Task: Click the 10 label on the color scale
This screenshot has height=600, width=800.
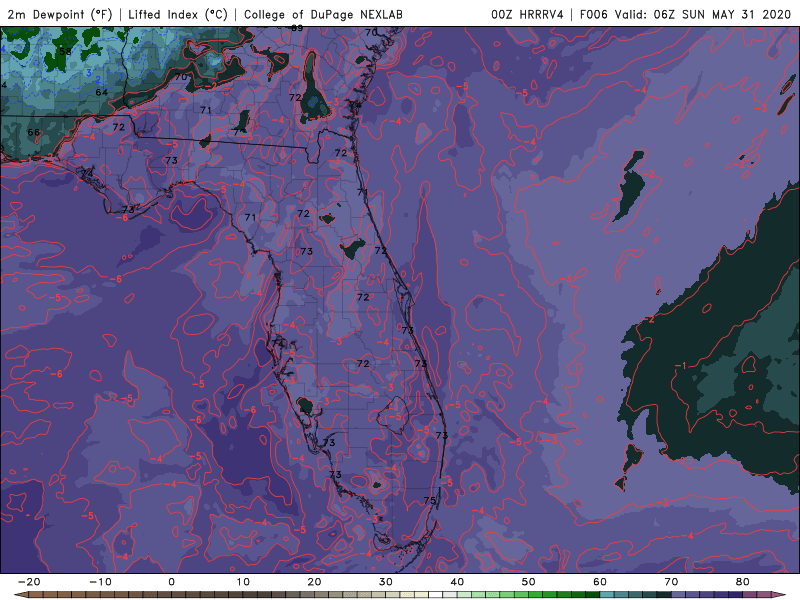Action: coord(243,582)
